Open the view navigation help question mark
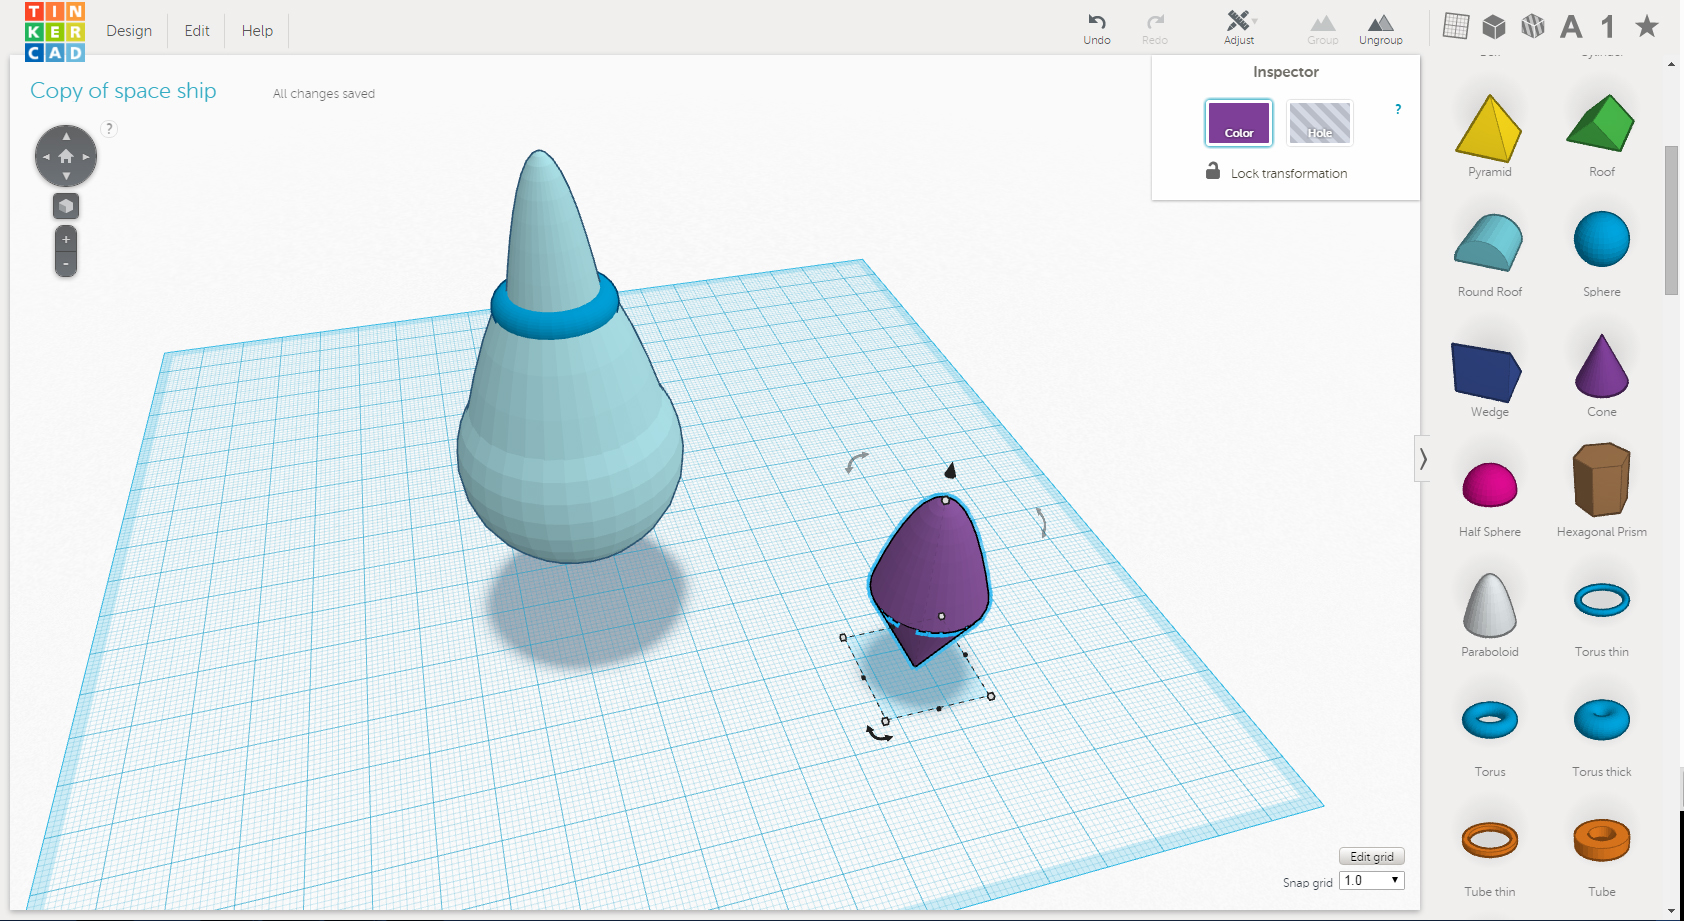The width and height of the screenshot is (1684, 921). click(x=110, y=129)
